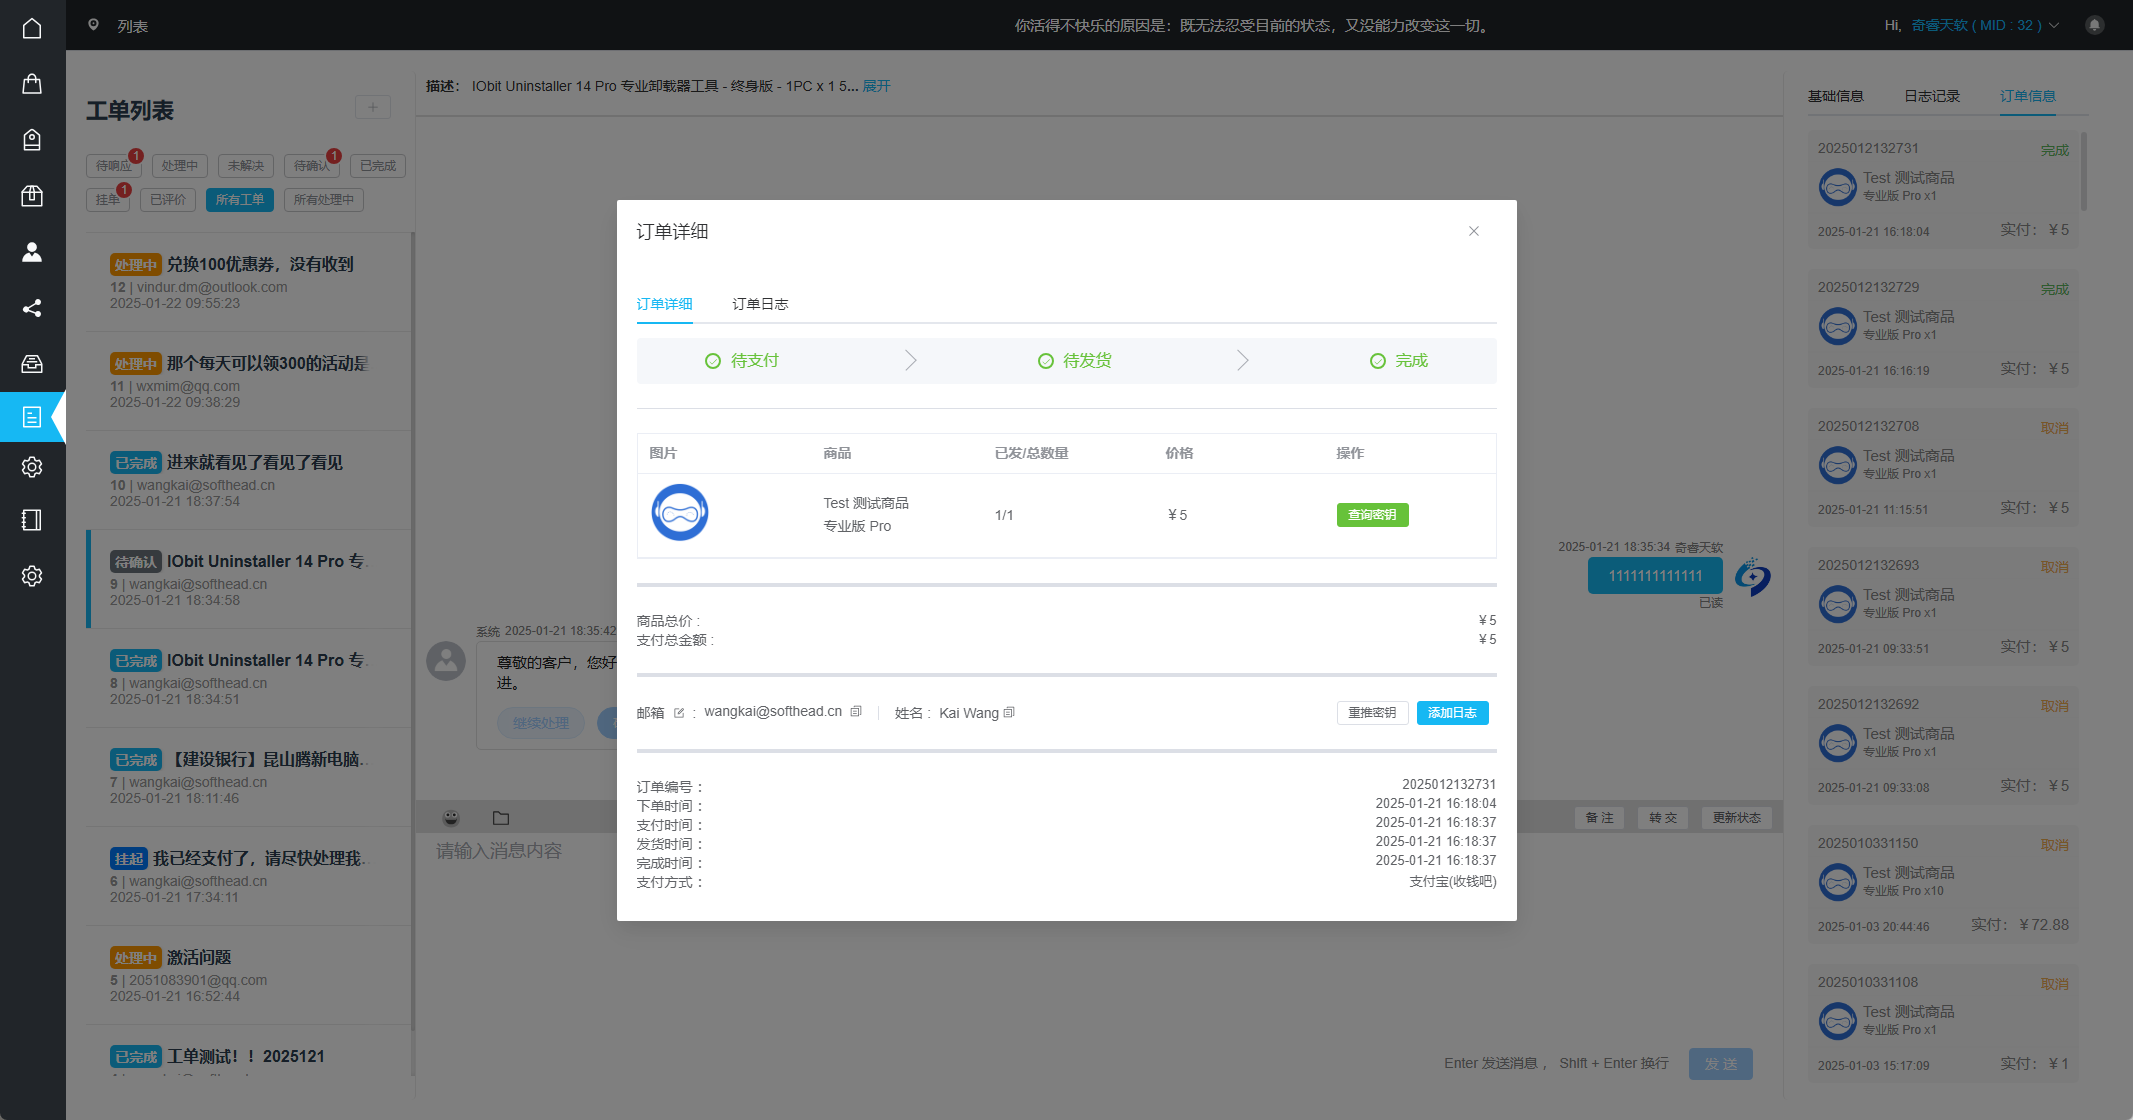Select the 待发货 progress step

[1086, 360]
